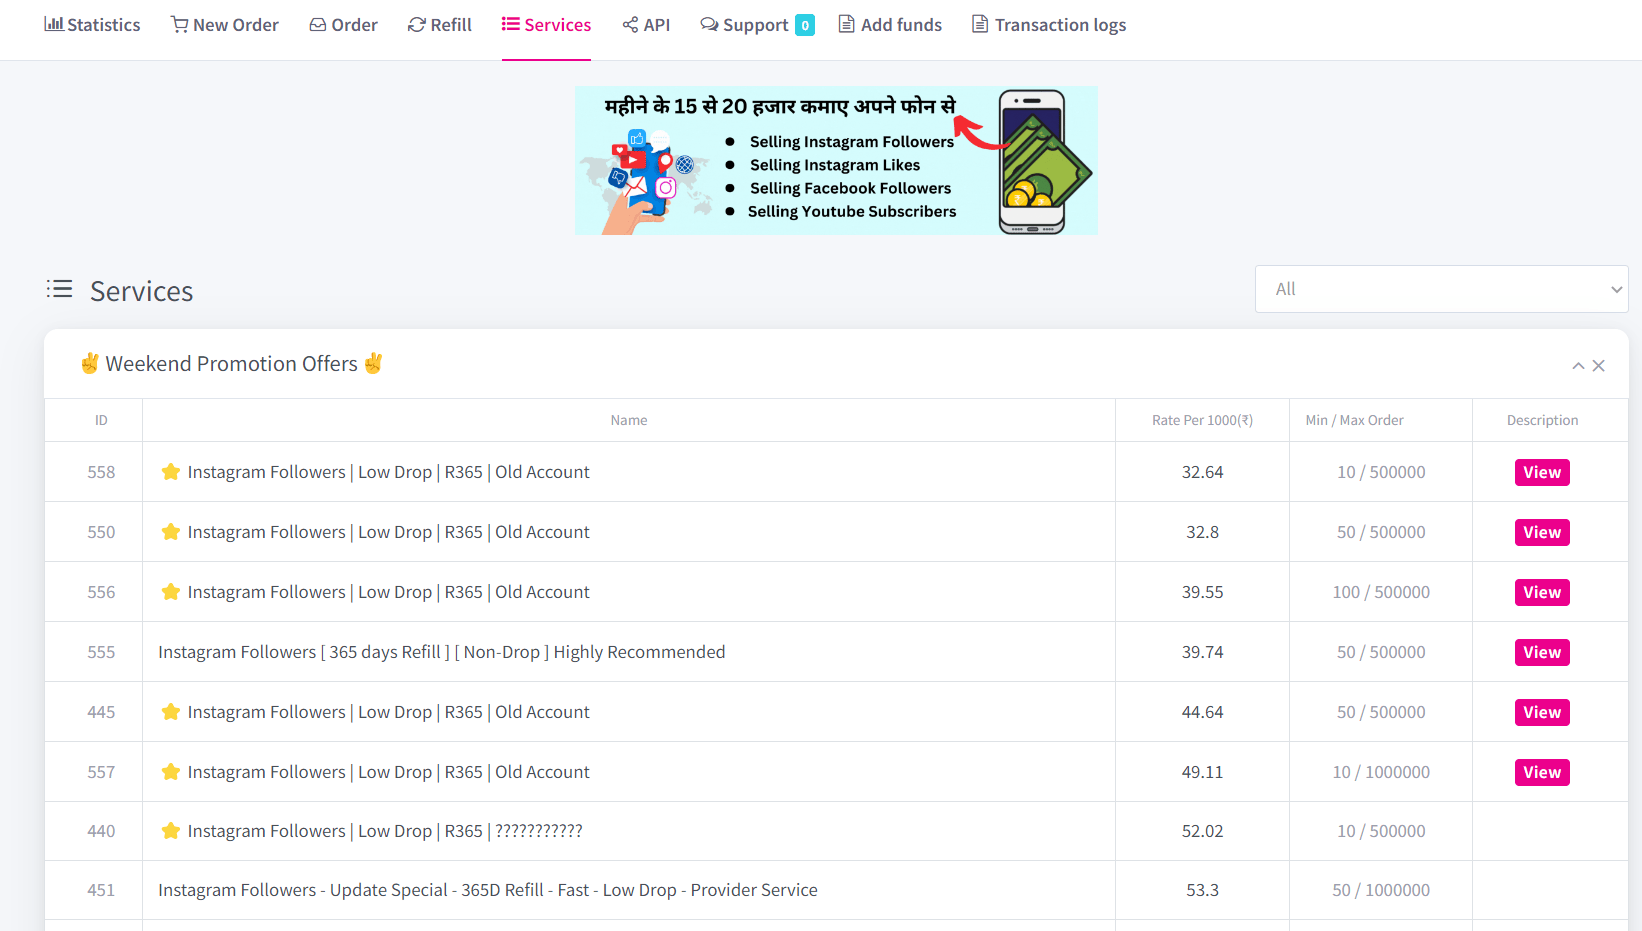
Task: Click the Refill arrows icon
Action: tap(417, 24)
